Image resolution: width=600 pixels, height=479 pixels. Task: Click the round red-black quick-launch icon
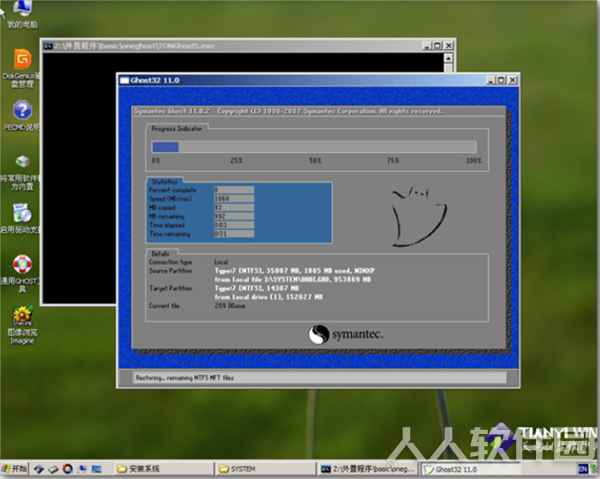(x=68, y=469)
